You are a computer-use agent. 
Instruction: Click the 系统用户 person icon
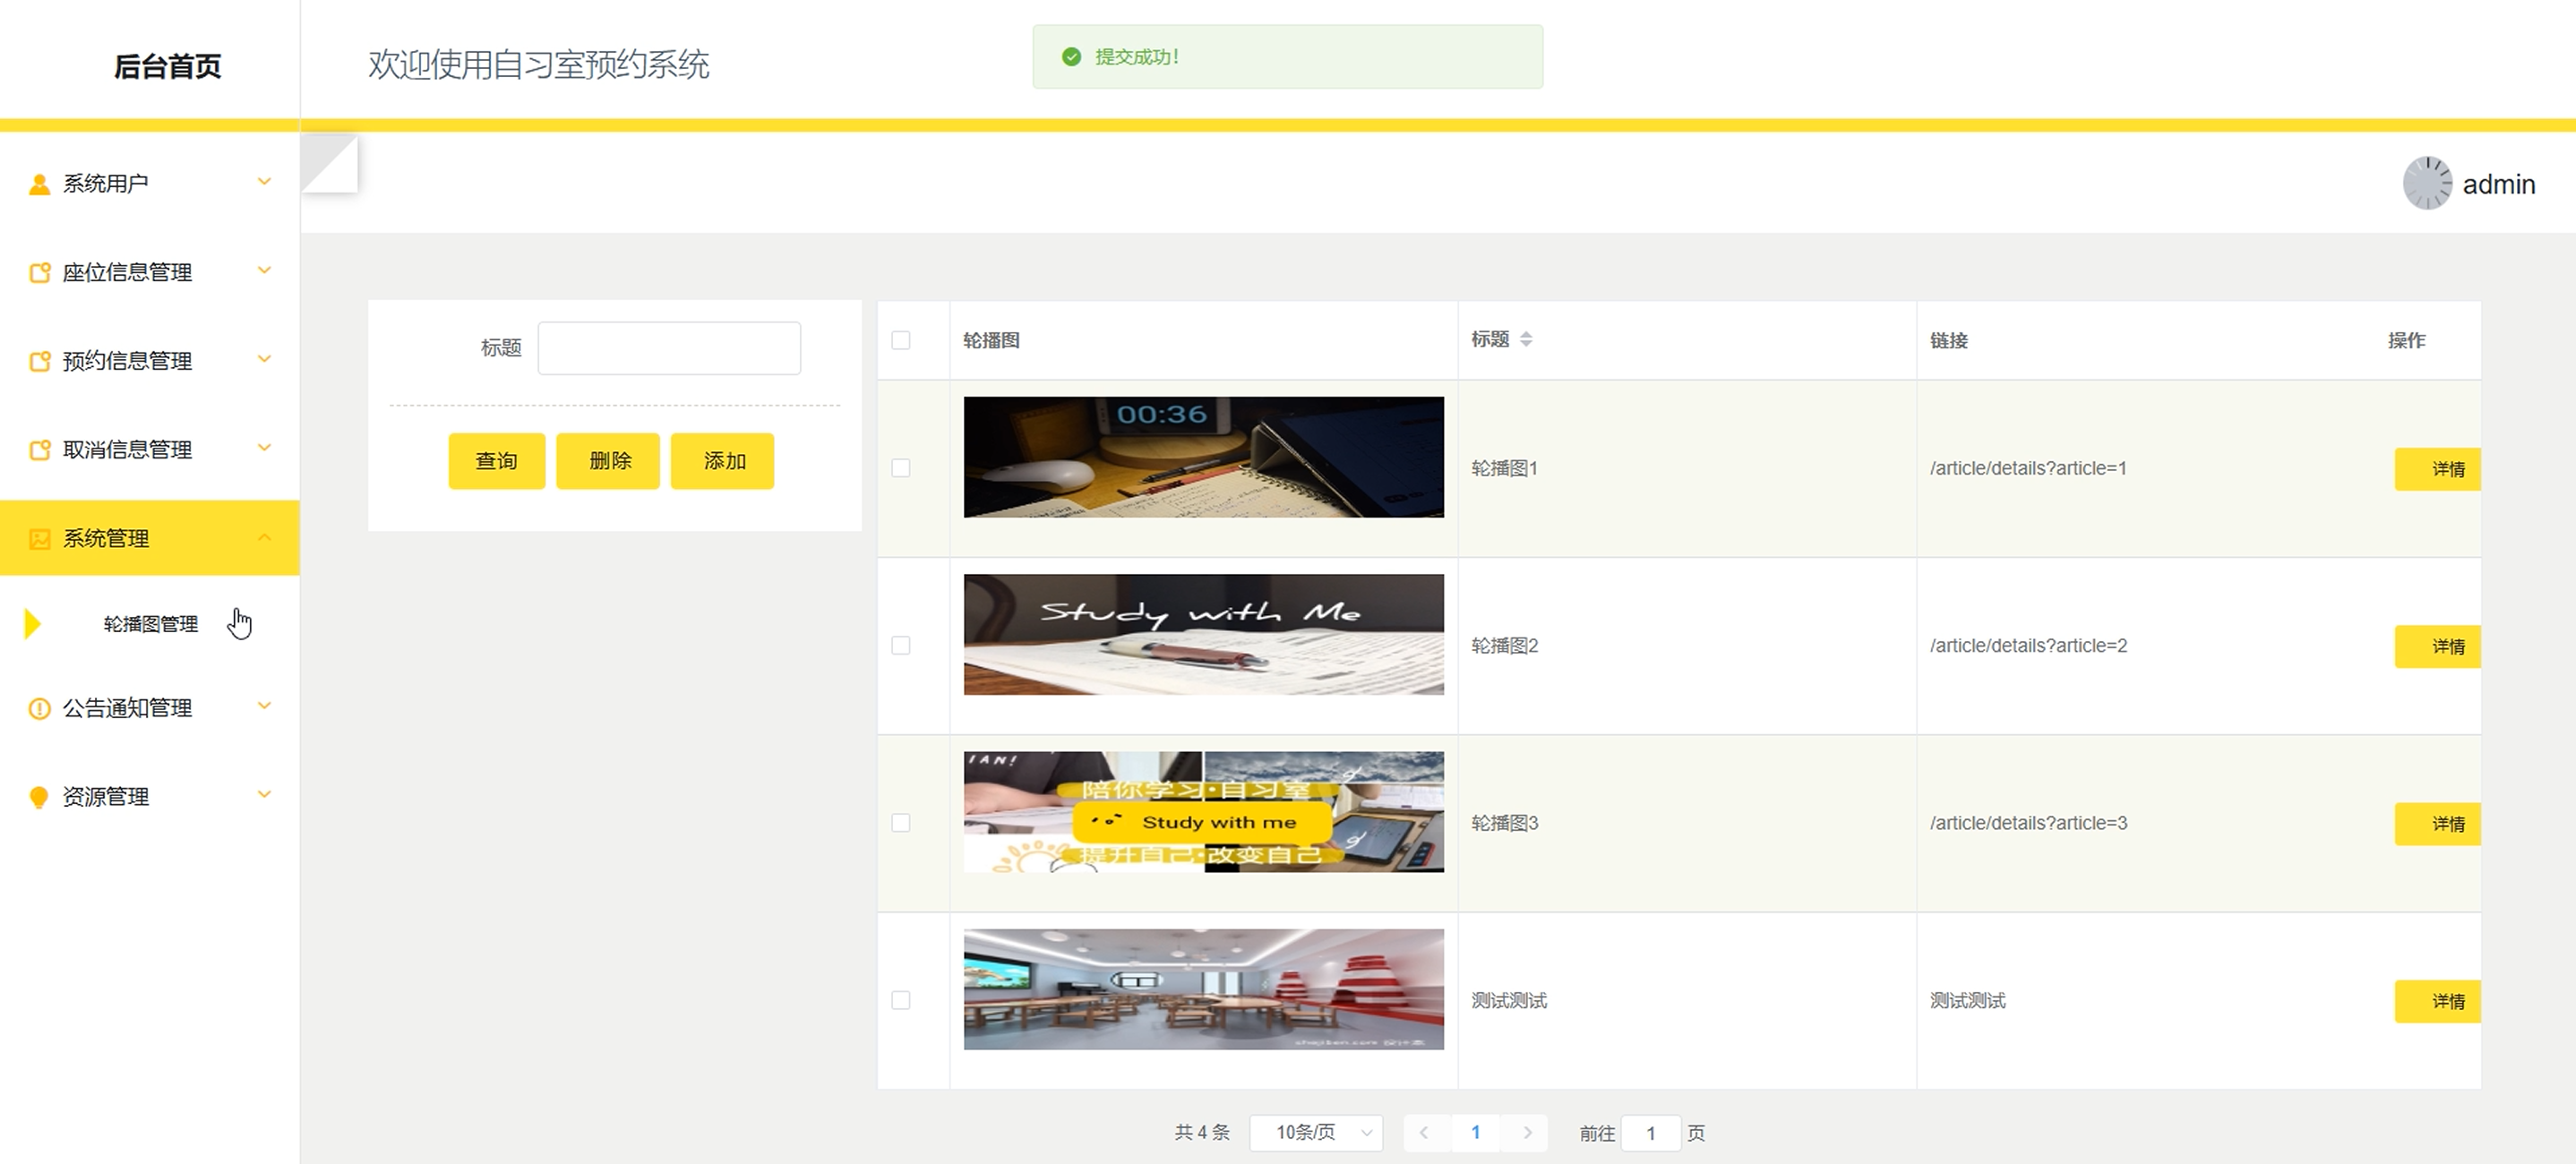click(39, 184)
